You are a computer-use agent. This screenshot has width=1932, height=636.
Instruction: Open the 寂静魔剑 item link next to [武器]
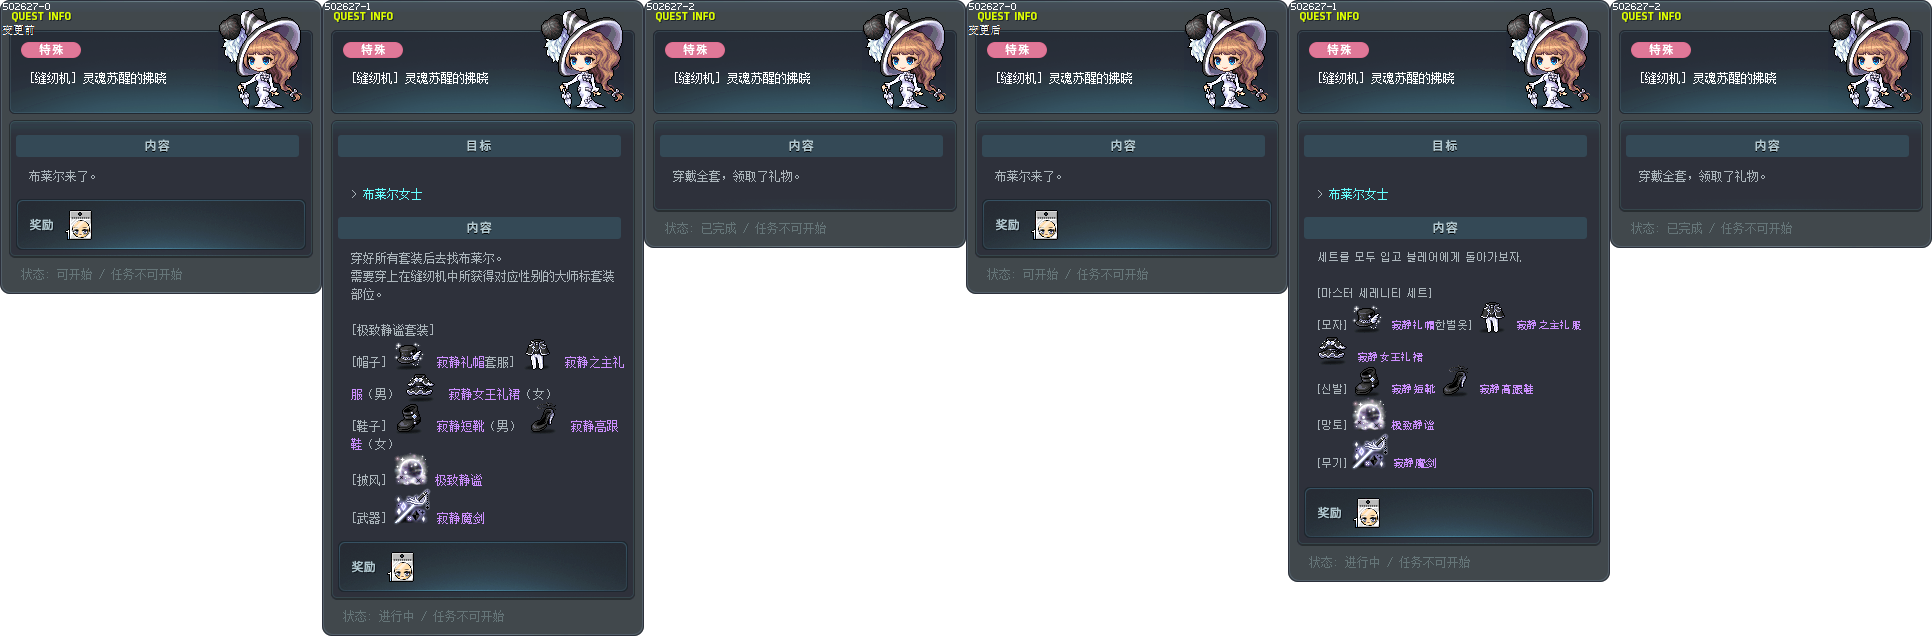[460, 518]
